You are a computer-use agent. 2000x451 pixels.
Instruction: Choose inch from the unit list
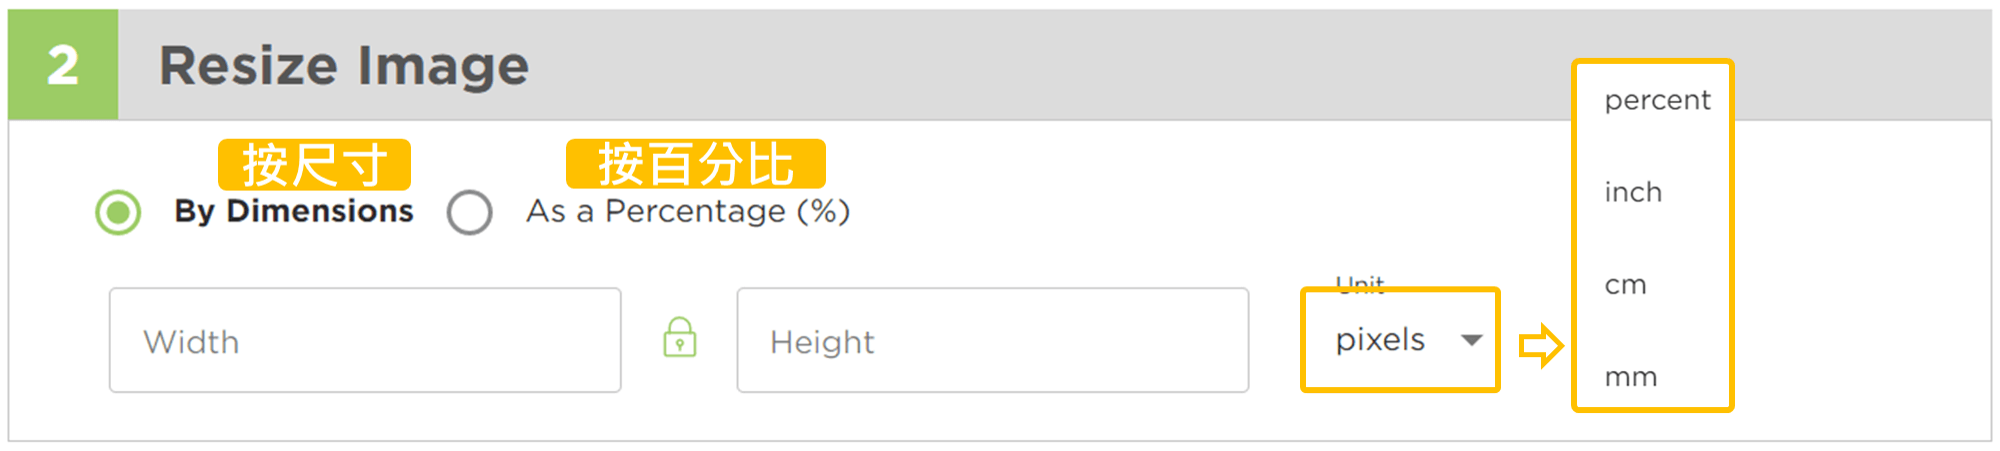click(1633, 192)
